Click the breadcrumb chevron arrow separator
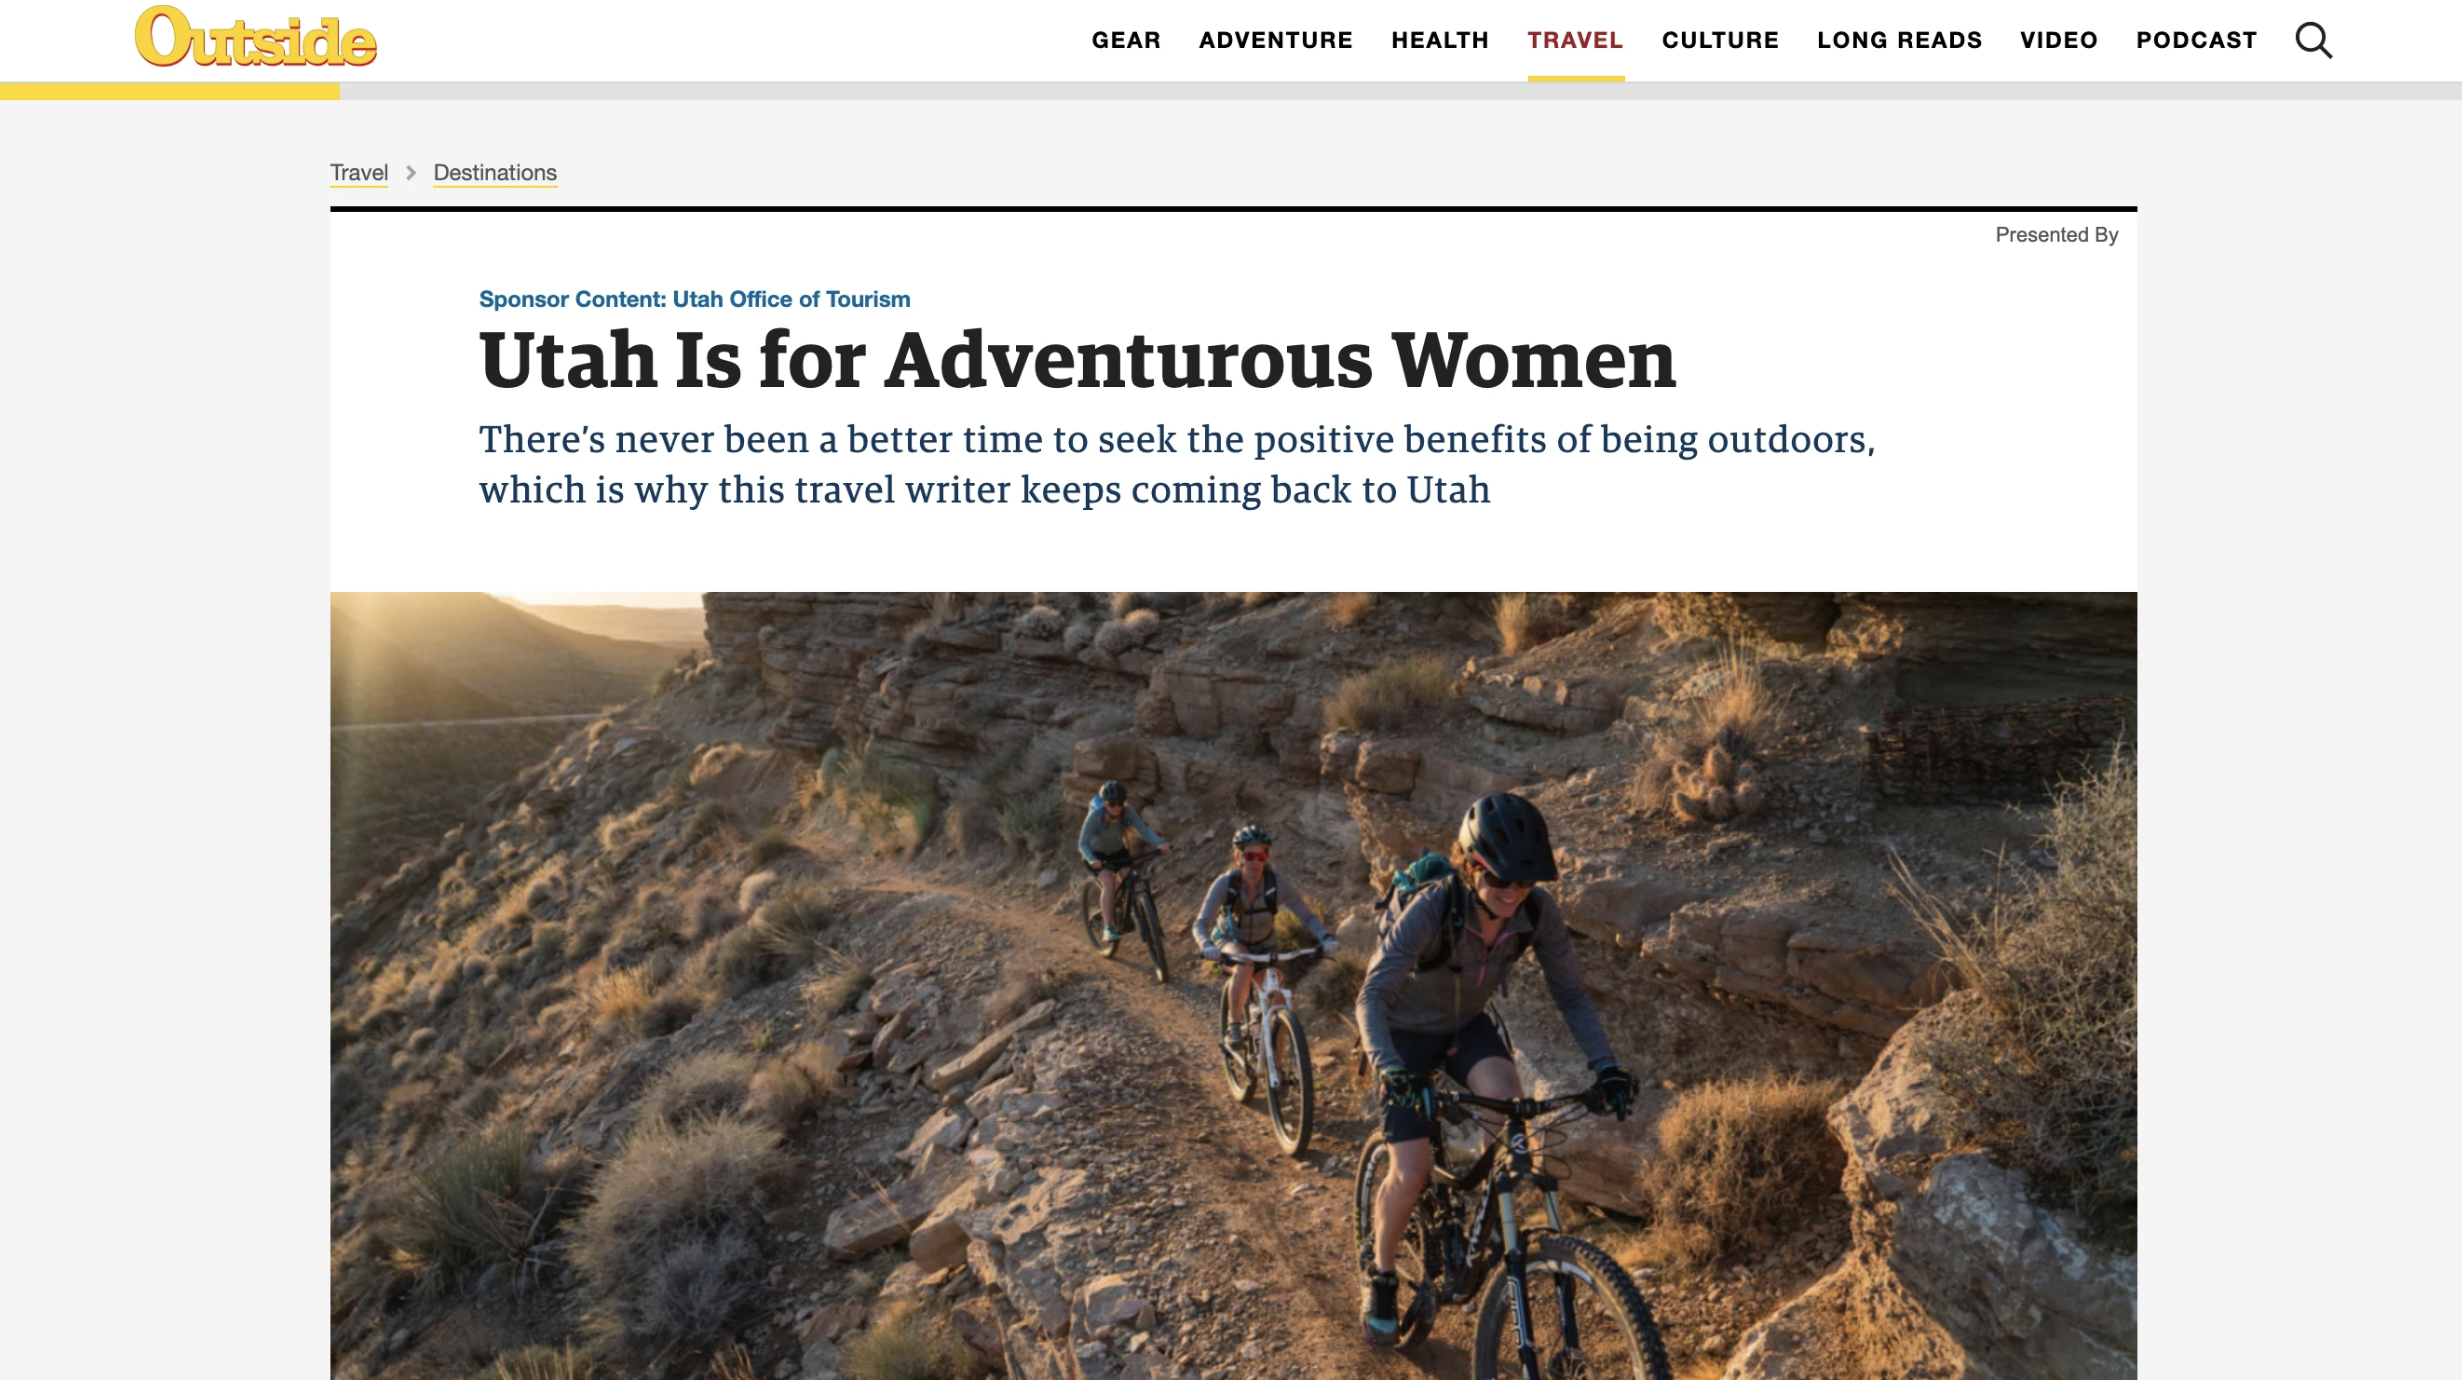Image resolution: width=2462 pixels, height=1380 pixels. tap(411, 173)
